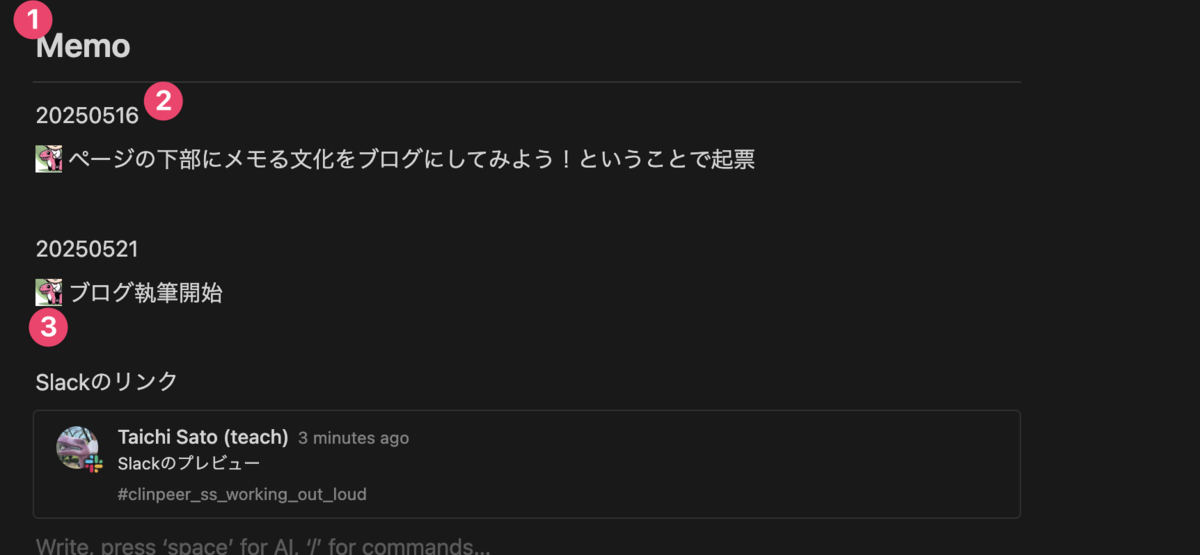
Task: Click the 3 minutes ago timestamp
Action: pos(353,438)
